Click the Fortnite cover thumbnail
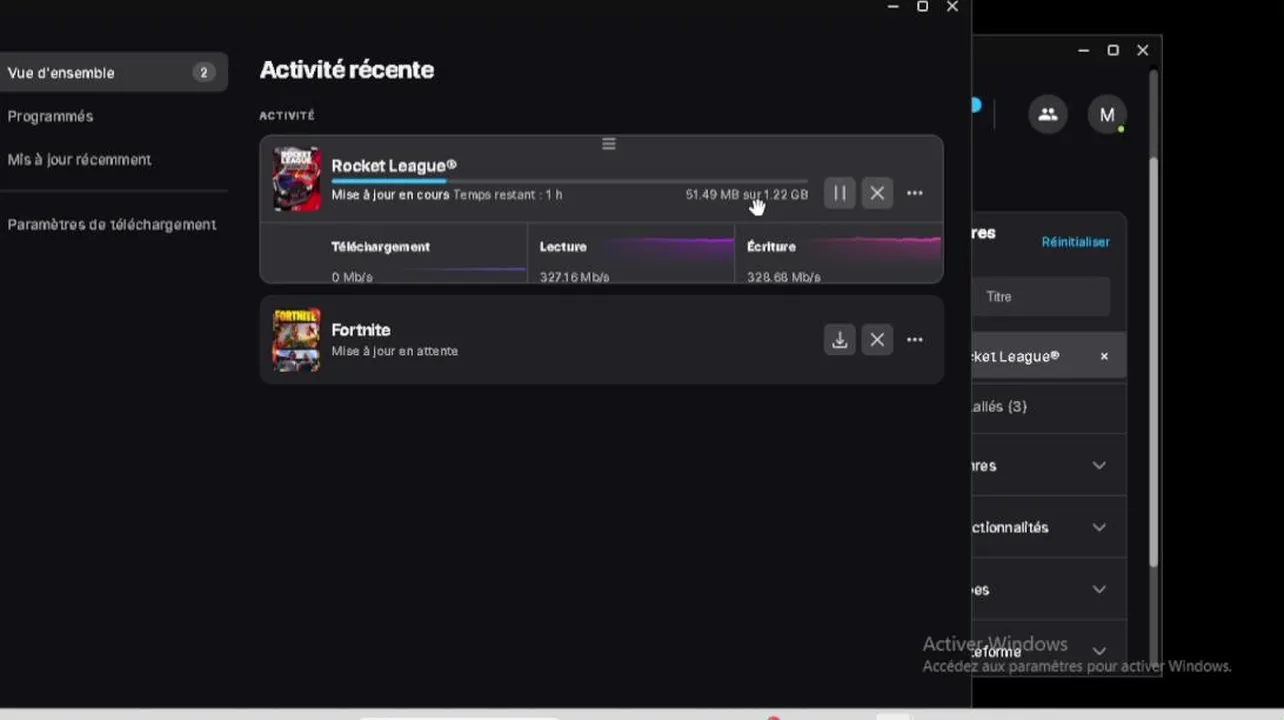This screenshot has width=1284, height=720. click(297, 340)
